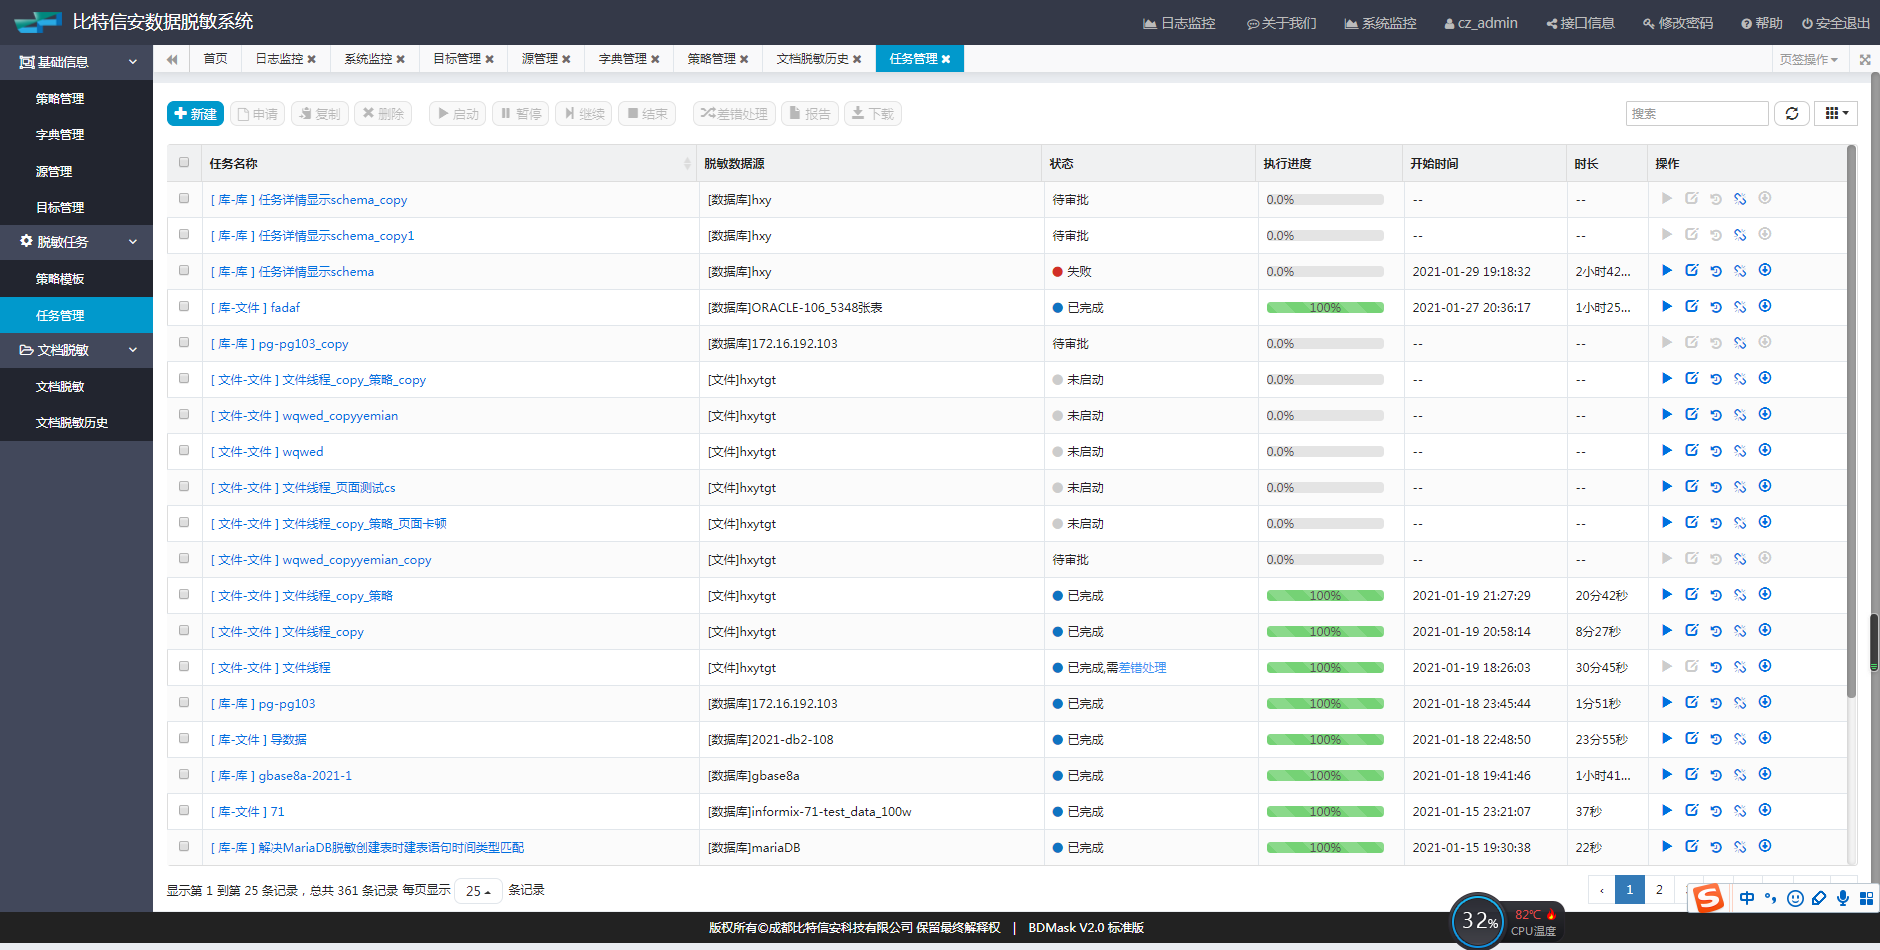
Task: Click 安全退出 to log out
Action: pyautogui.click(x=1836, y=23)
